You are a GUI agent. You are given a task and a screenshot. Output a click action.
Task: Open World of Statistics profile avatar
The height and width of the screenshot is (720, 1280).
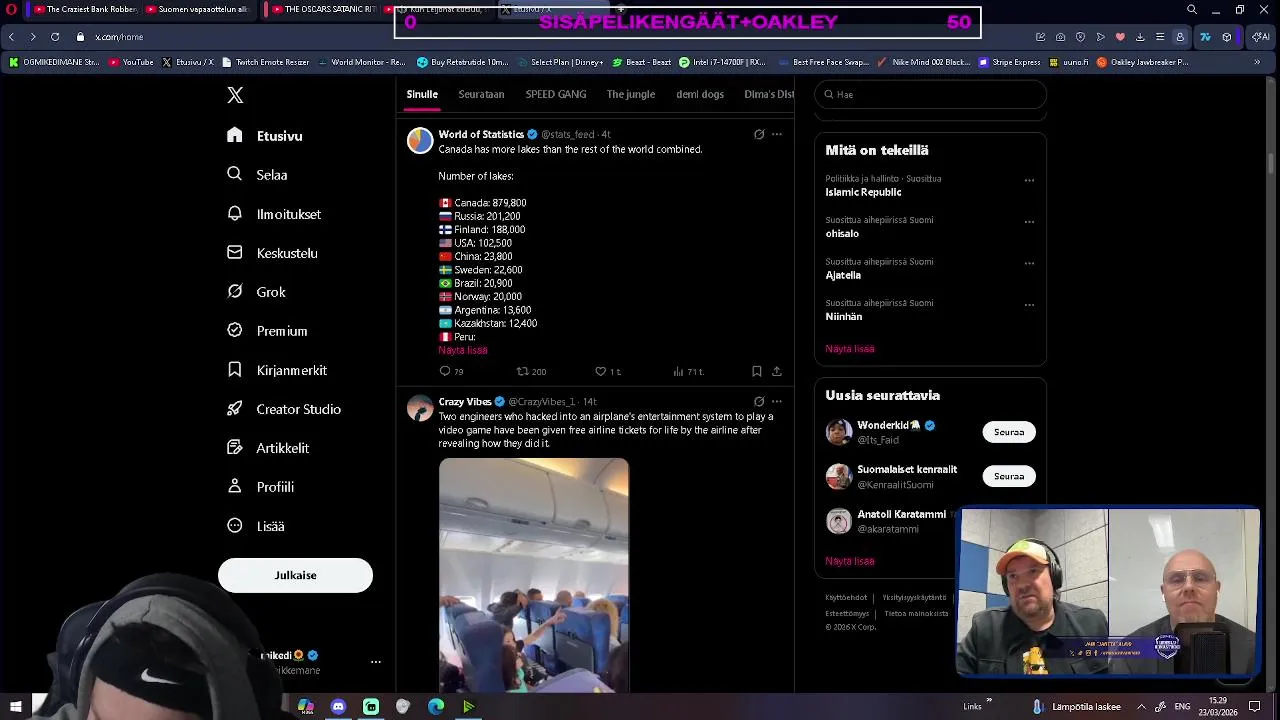point(420,140)
